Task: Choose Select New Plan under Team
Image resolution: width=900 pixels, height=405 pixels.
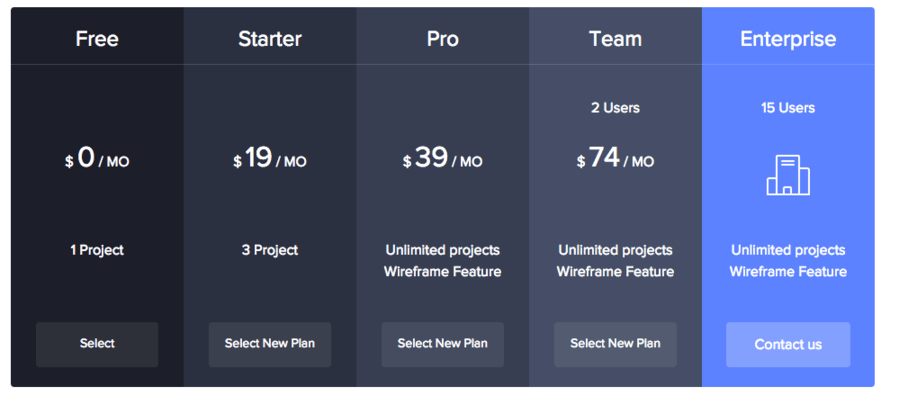Action: tap(615, 344)
